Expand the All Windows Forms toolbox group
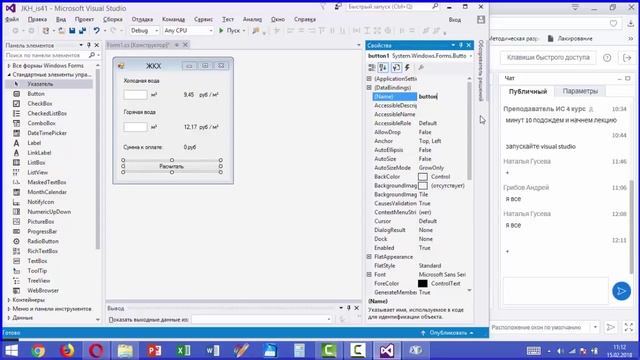The height and width of the screenshot is (360, 640). [9, 65]
